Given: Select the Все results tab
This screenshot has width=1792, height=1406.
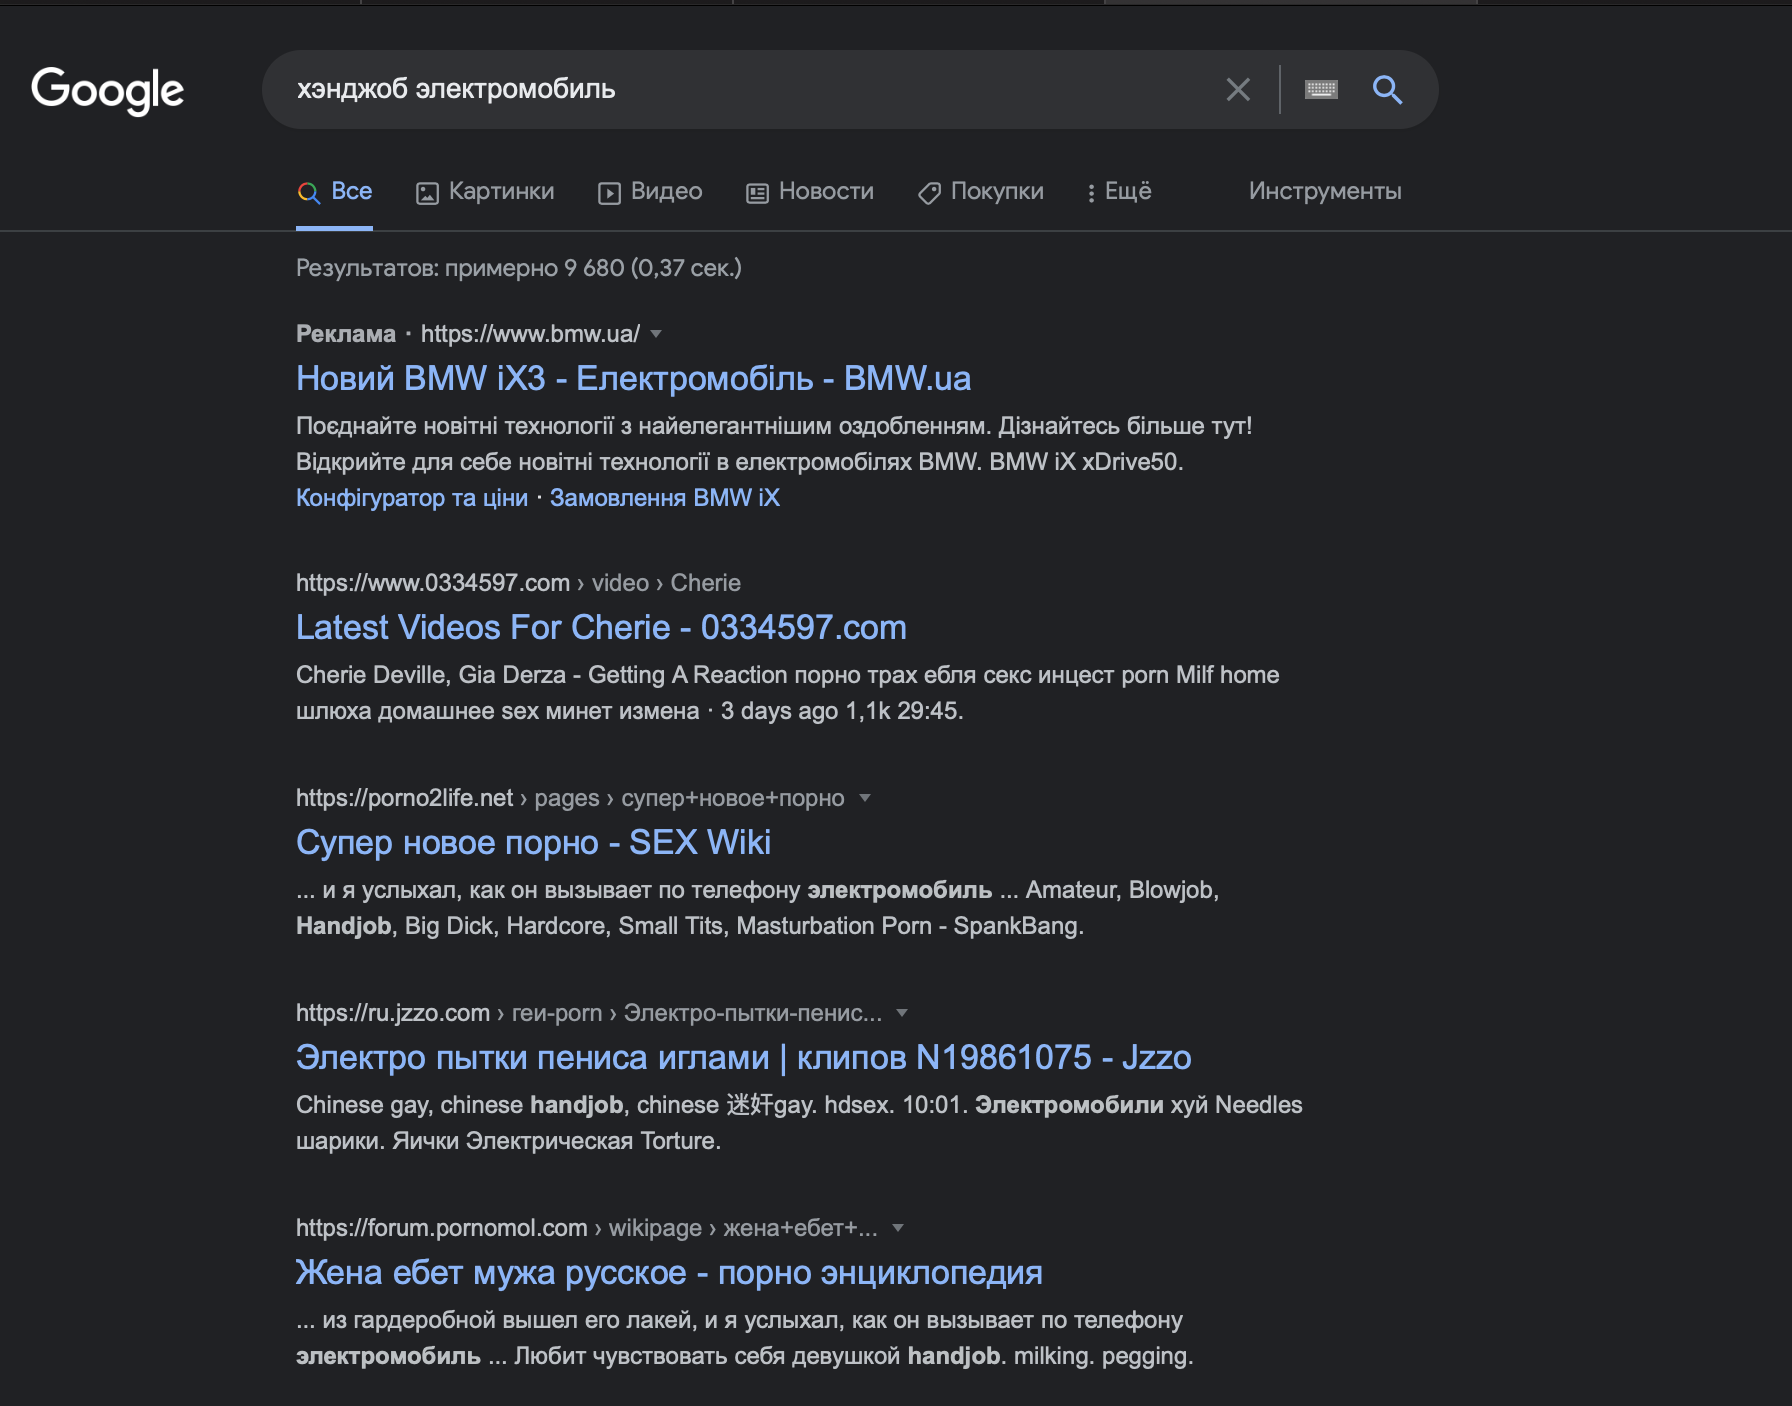Looking at the screenshot, I should tap(335, 192).
